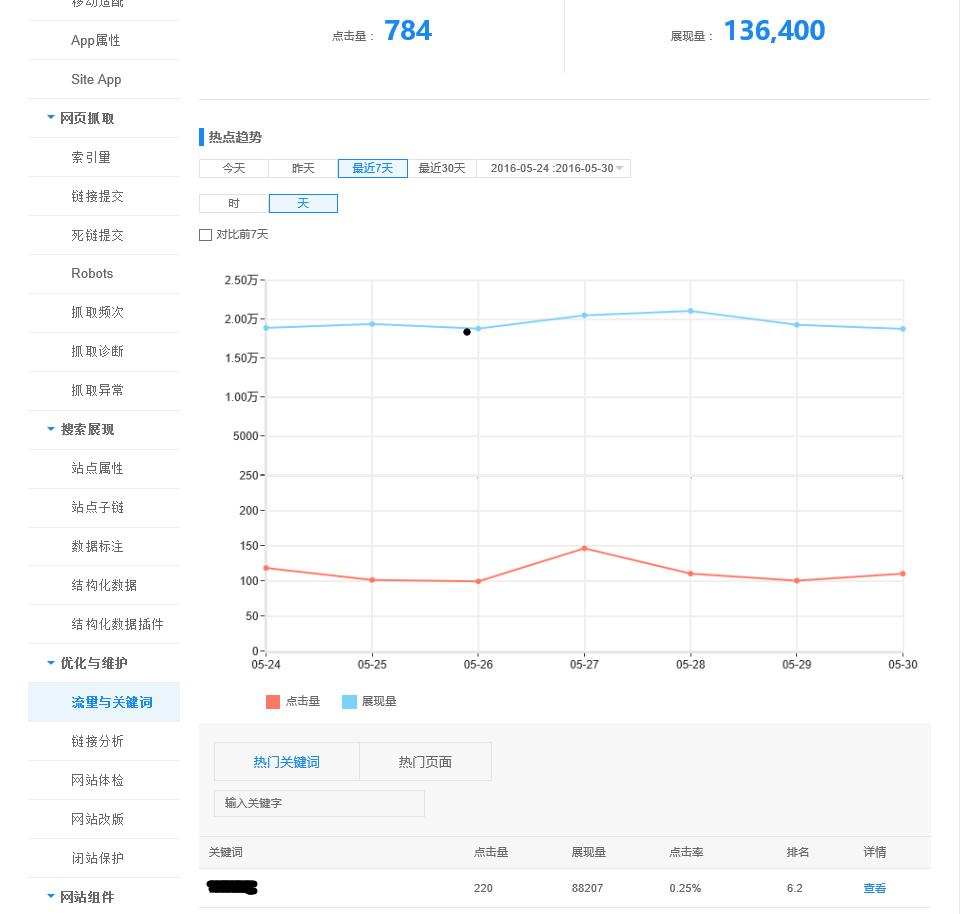Image resolution: width=964 pixels, height=914 pixels.
Task: Switch chart granularity to 时 (hourly)
Action: point(233,203)
